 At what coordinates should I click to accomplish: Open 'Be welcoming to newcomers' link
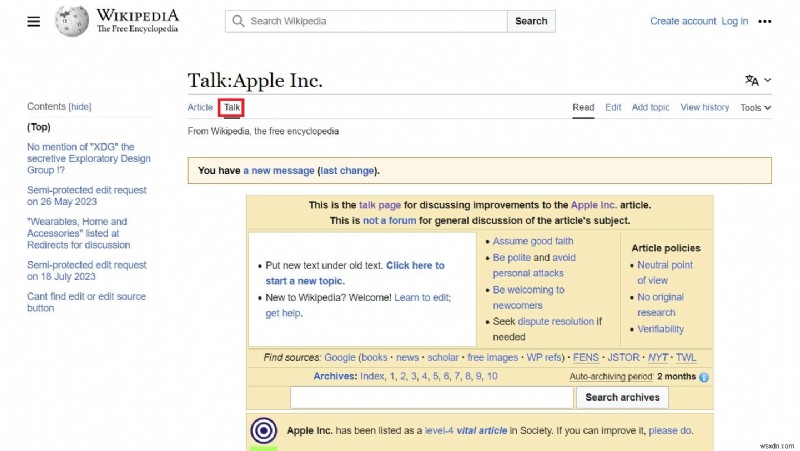pos(528,297)
